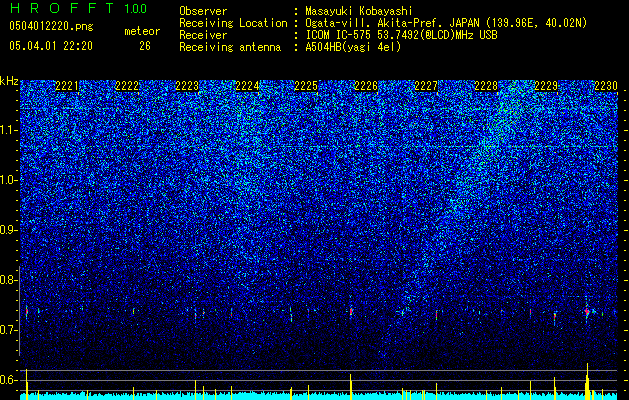Viewport: 629px width, 400px height.
Task: Click the 0.6 frequency axis label
Action: (x=9, y=380)
